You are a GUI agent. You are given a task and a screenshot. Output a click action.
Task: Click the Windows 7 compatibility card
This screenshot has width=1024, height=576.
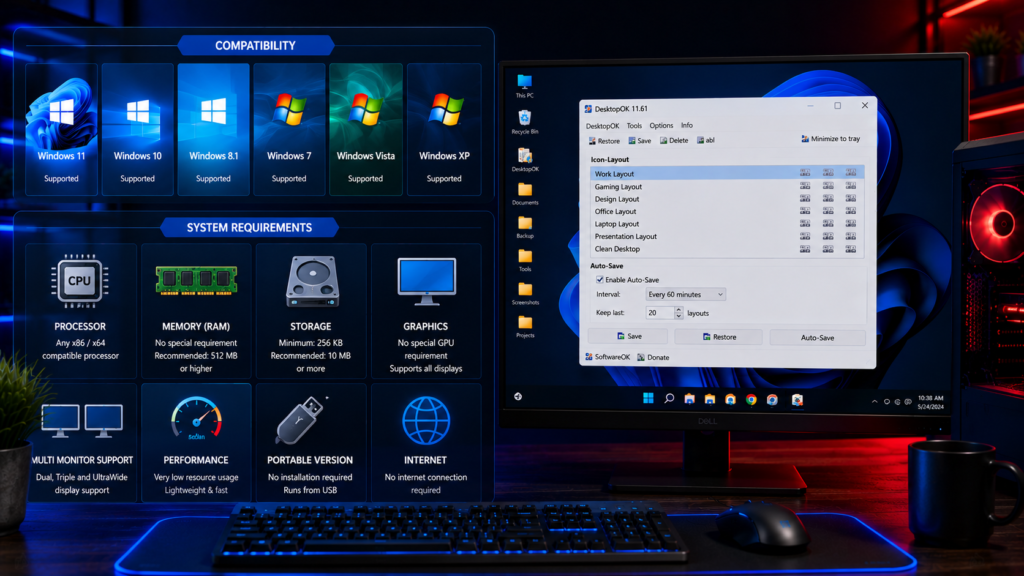coord(289,129)
